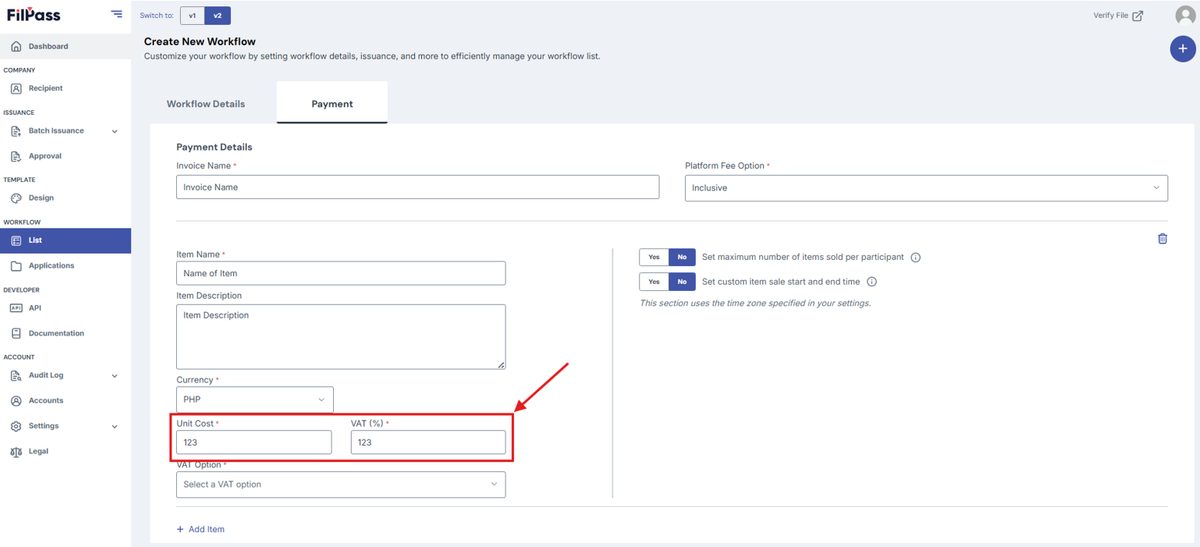1200x547 pixels.
Task: Set maximum items per participant to Yes
Action: [x=654, y=257]
